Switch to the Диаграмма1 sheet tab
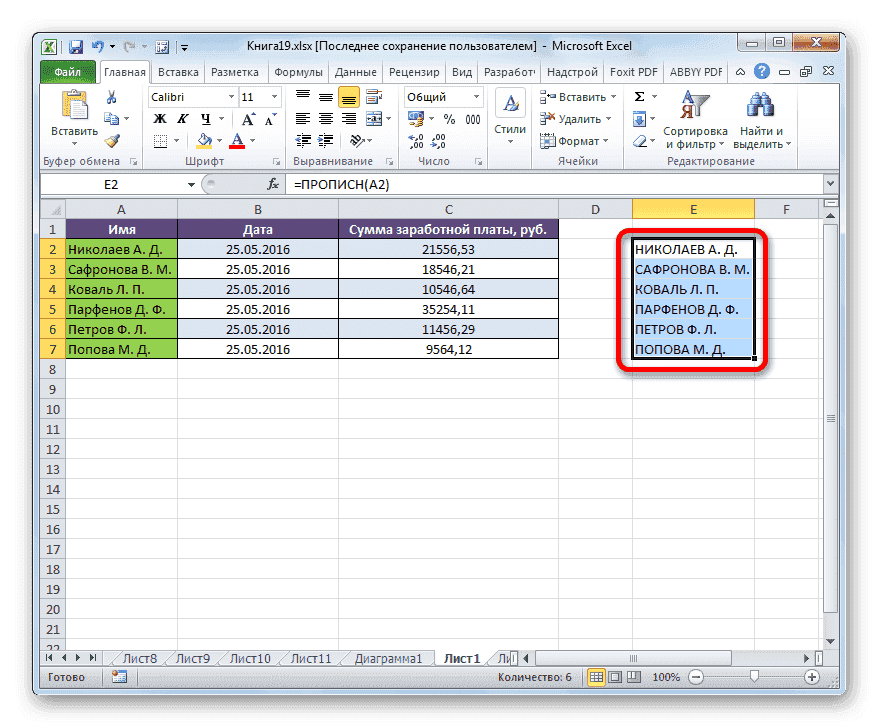This screenshot has width=879, height=728. [x=389, y=658]
